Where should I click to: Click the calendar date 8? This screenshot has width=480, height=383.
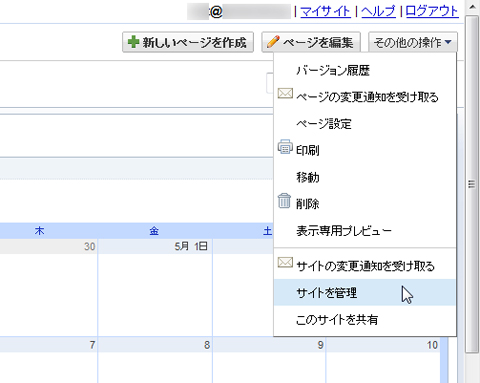coord(207,345)
